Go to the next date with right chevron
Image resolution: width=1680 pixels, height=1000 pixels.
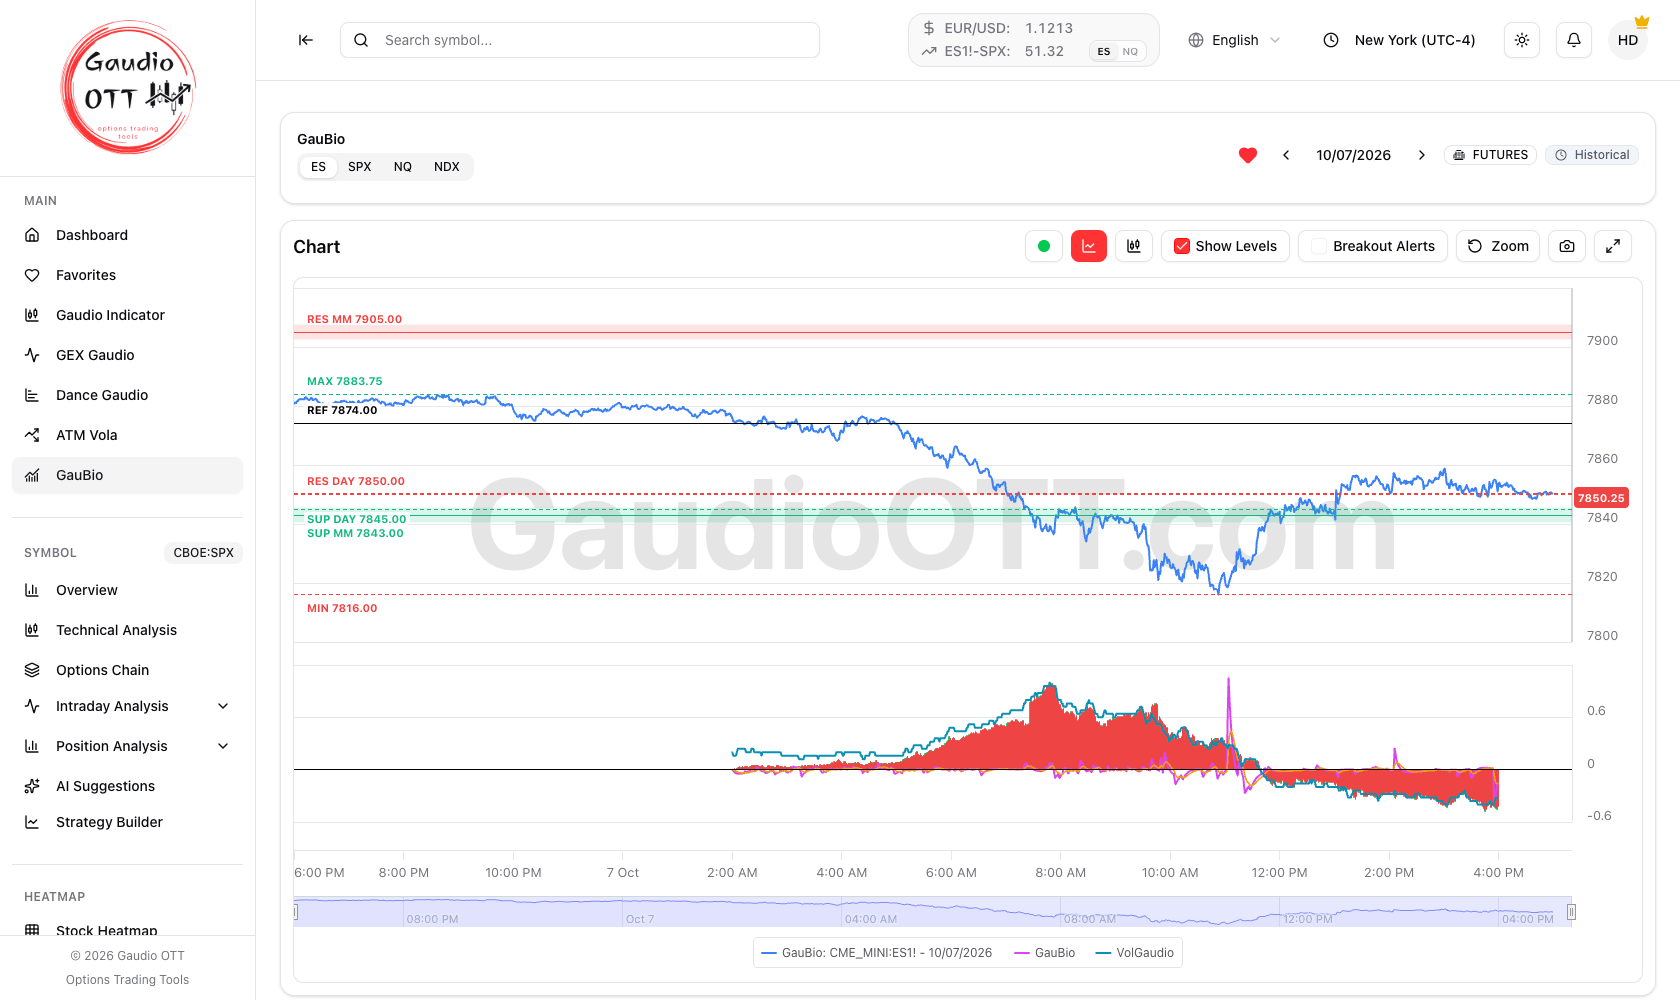(x=1421, y=155)
